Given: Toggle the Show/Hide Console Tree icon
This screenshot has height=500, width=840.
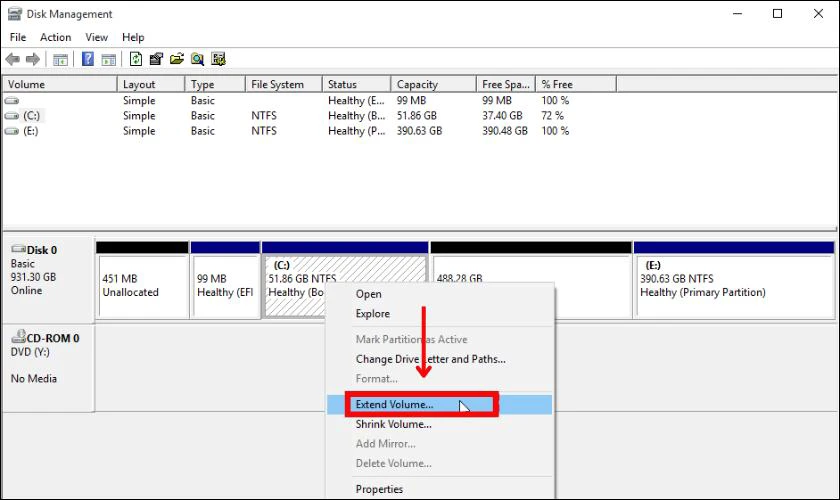Looking at the screenshot, I should click(x=60, y=59).
